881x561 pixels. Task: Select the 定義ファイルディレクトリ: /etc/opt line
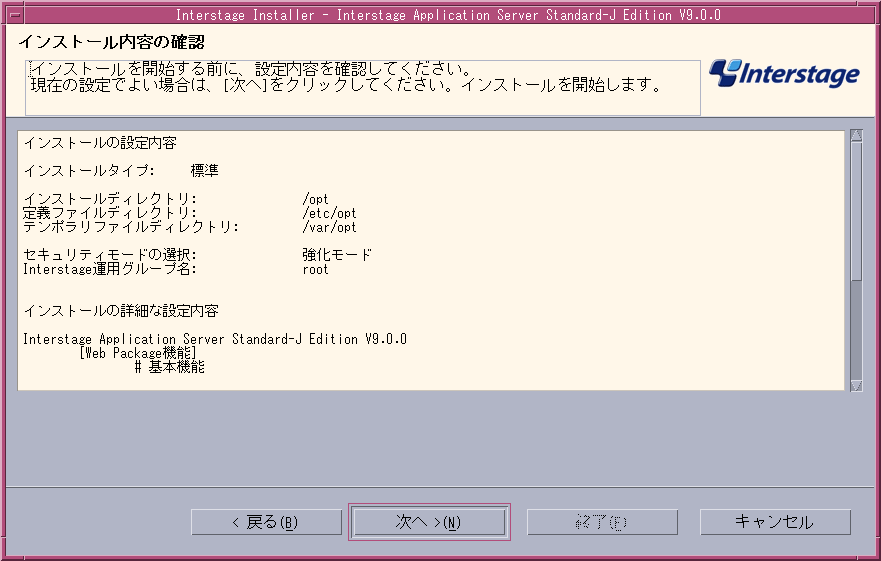(x=189, y=213)
